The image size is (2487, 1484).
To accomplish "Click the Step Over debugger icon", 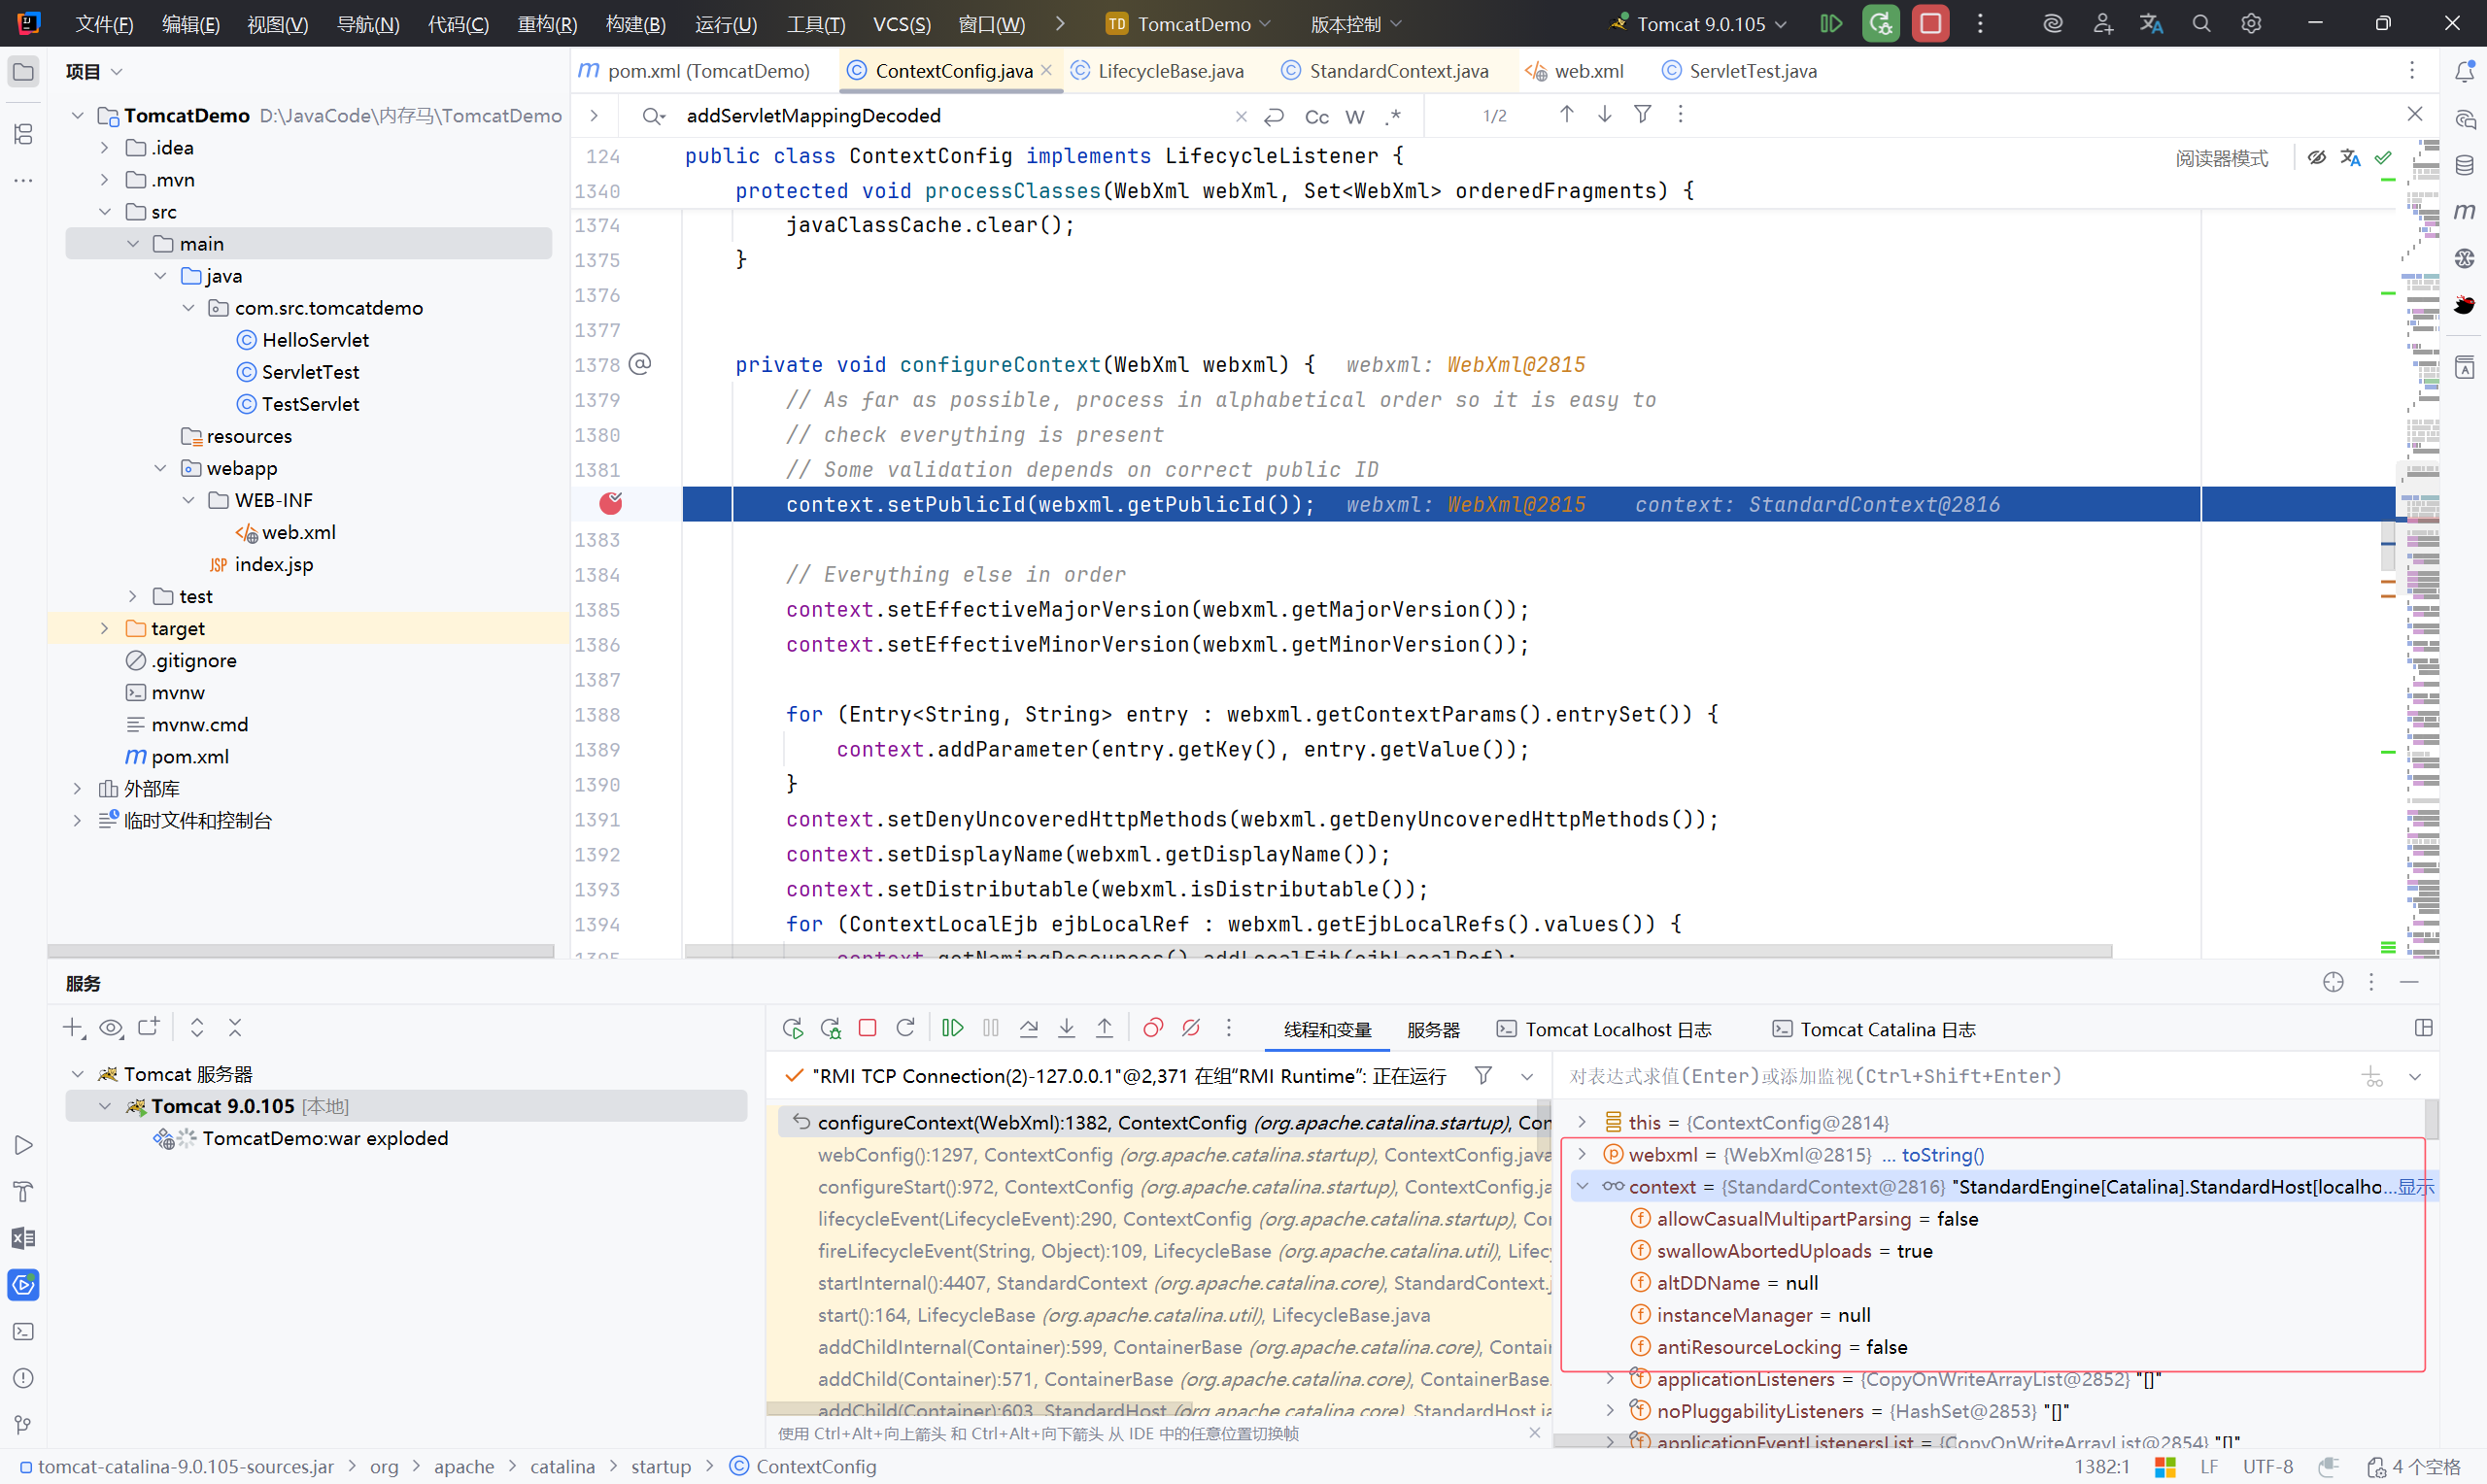I will click(x=1028, y=1028).
